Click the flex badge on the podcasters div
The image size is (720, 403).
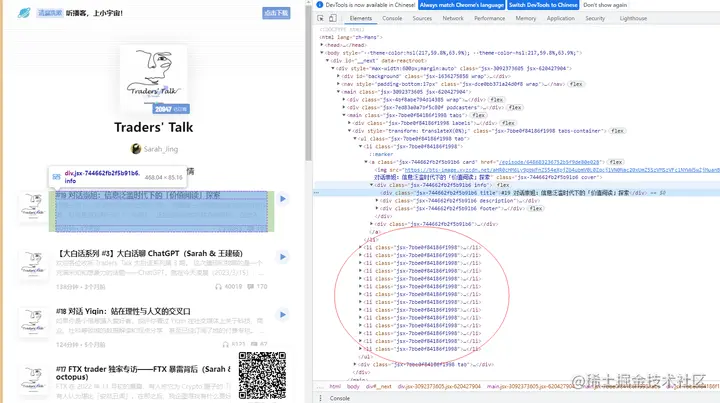[515, 107]
